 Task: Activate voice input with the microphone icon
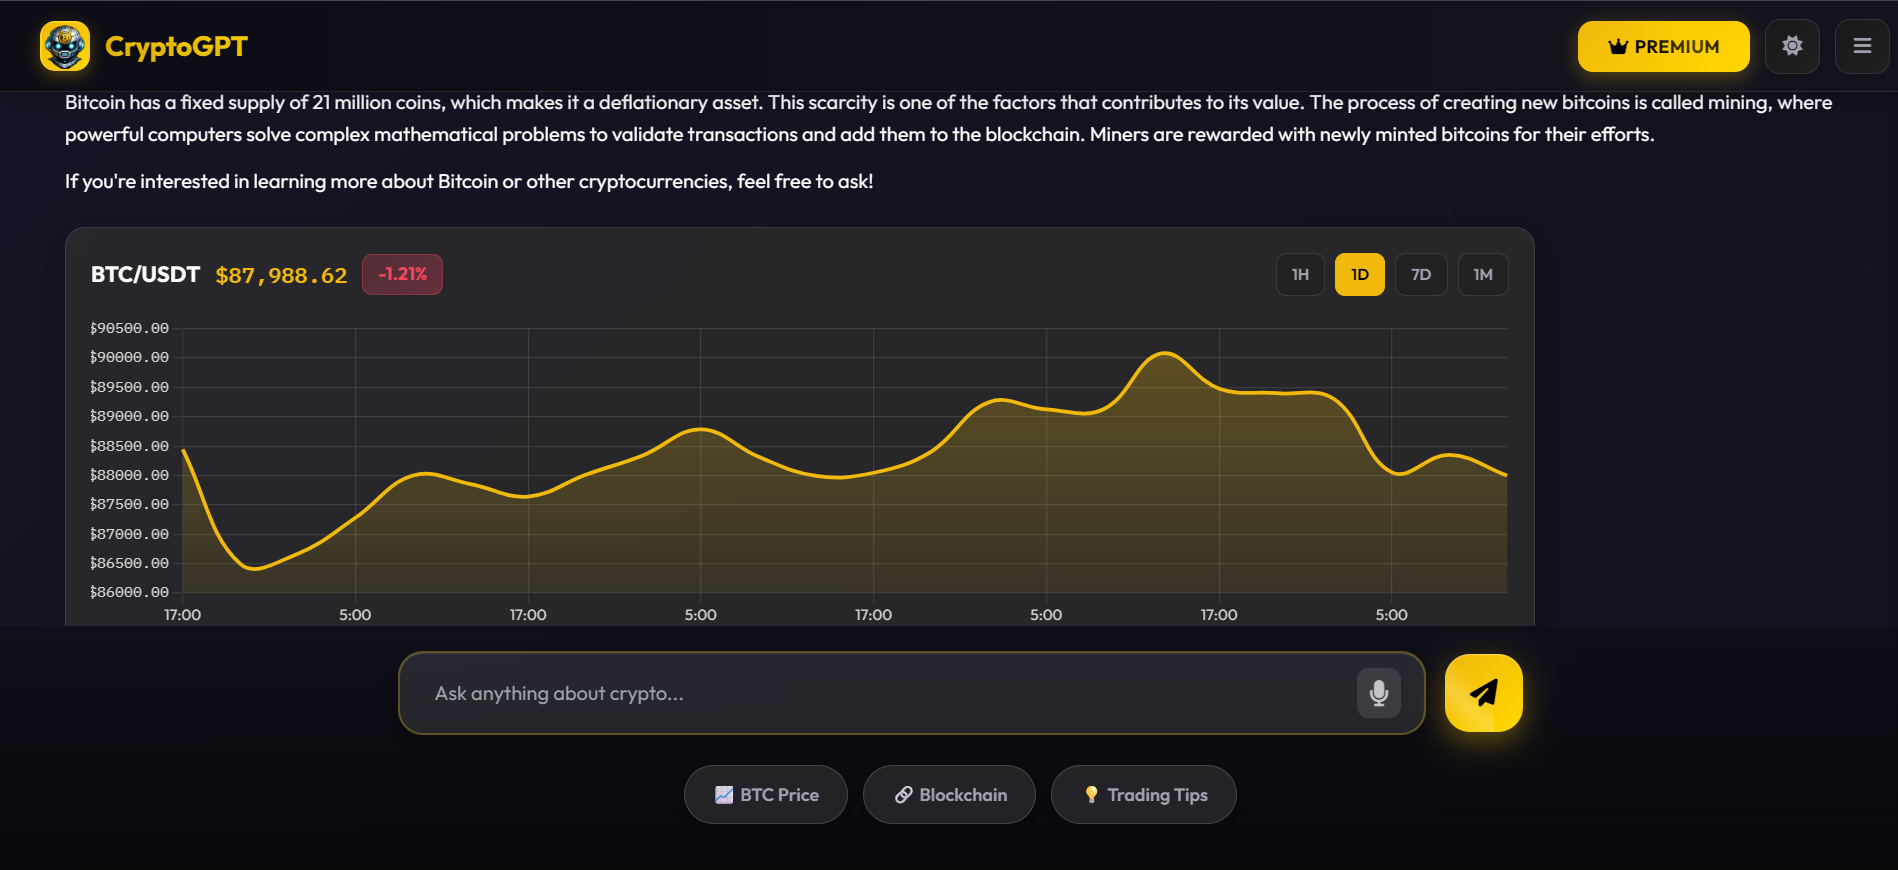[x=1379, y=692]
